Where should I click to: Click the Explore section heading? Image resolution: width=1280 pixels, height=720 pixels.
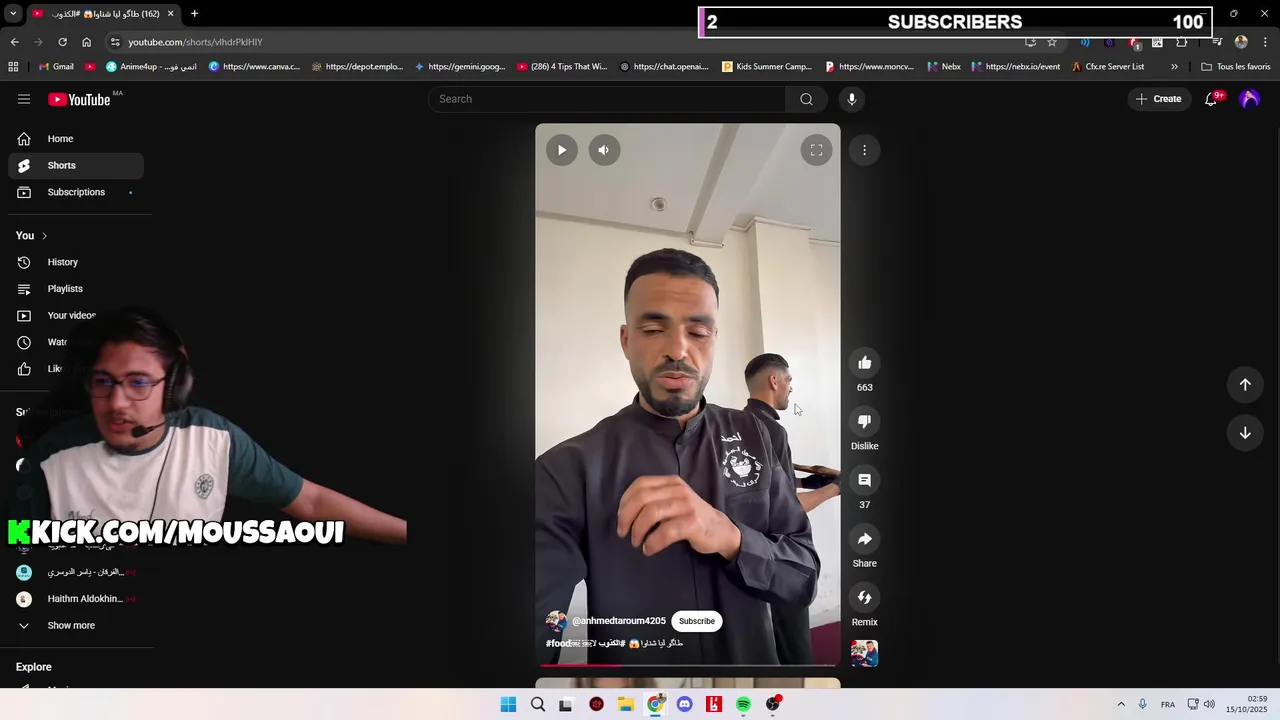coord(34,667)
